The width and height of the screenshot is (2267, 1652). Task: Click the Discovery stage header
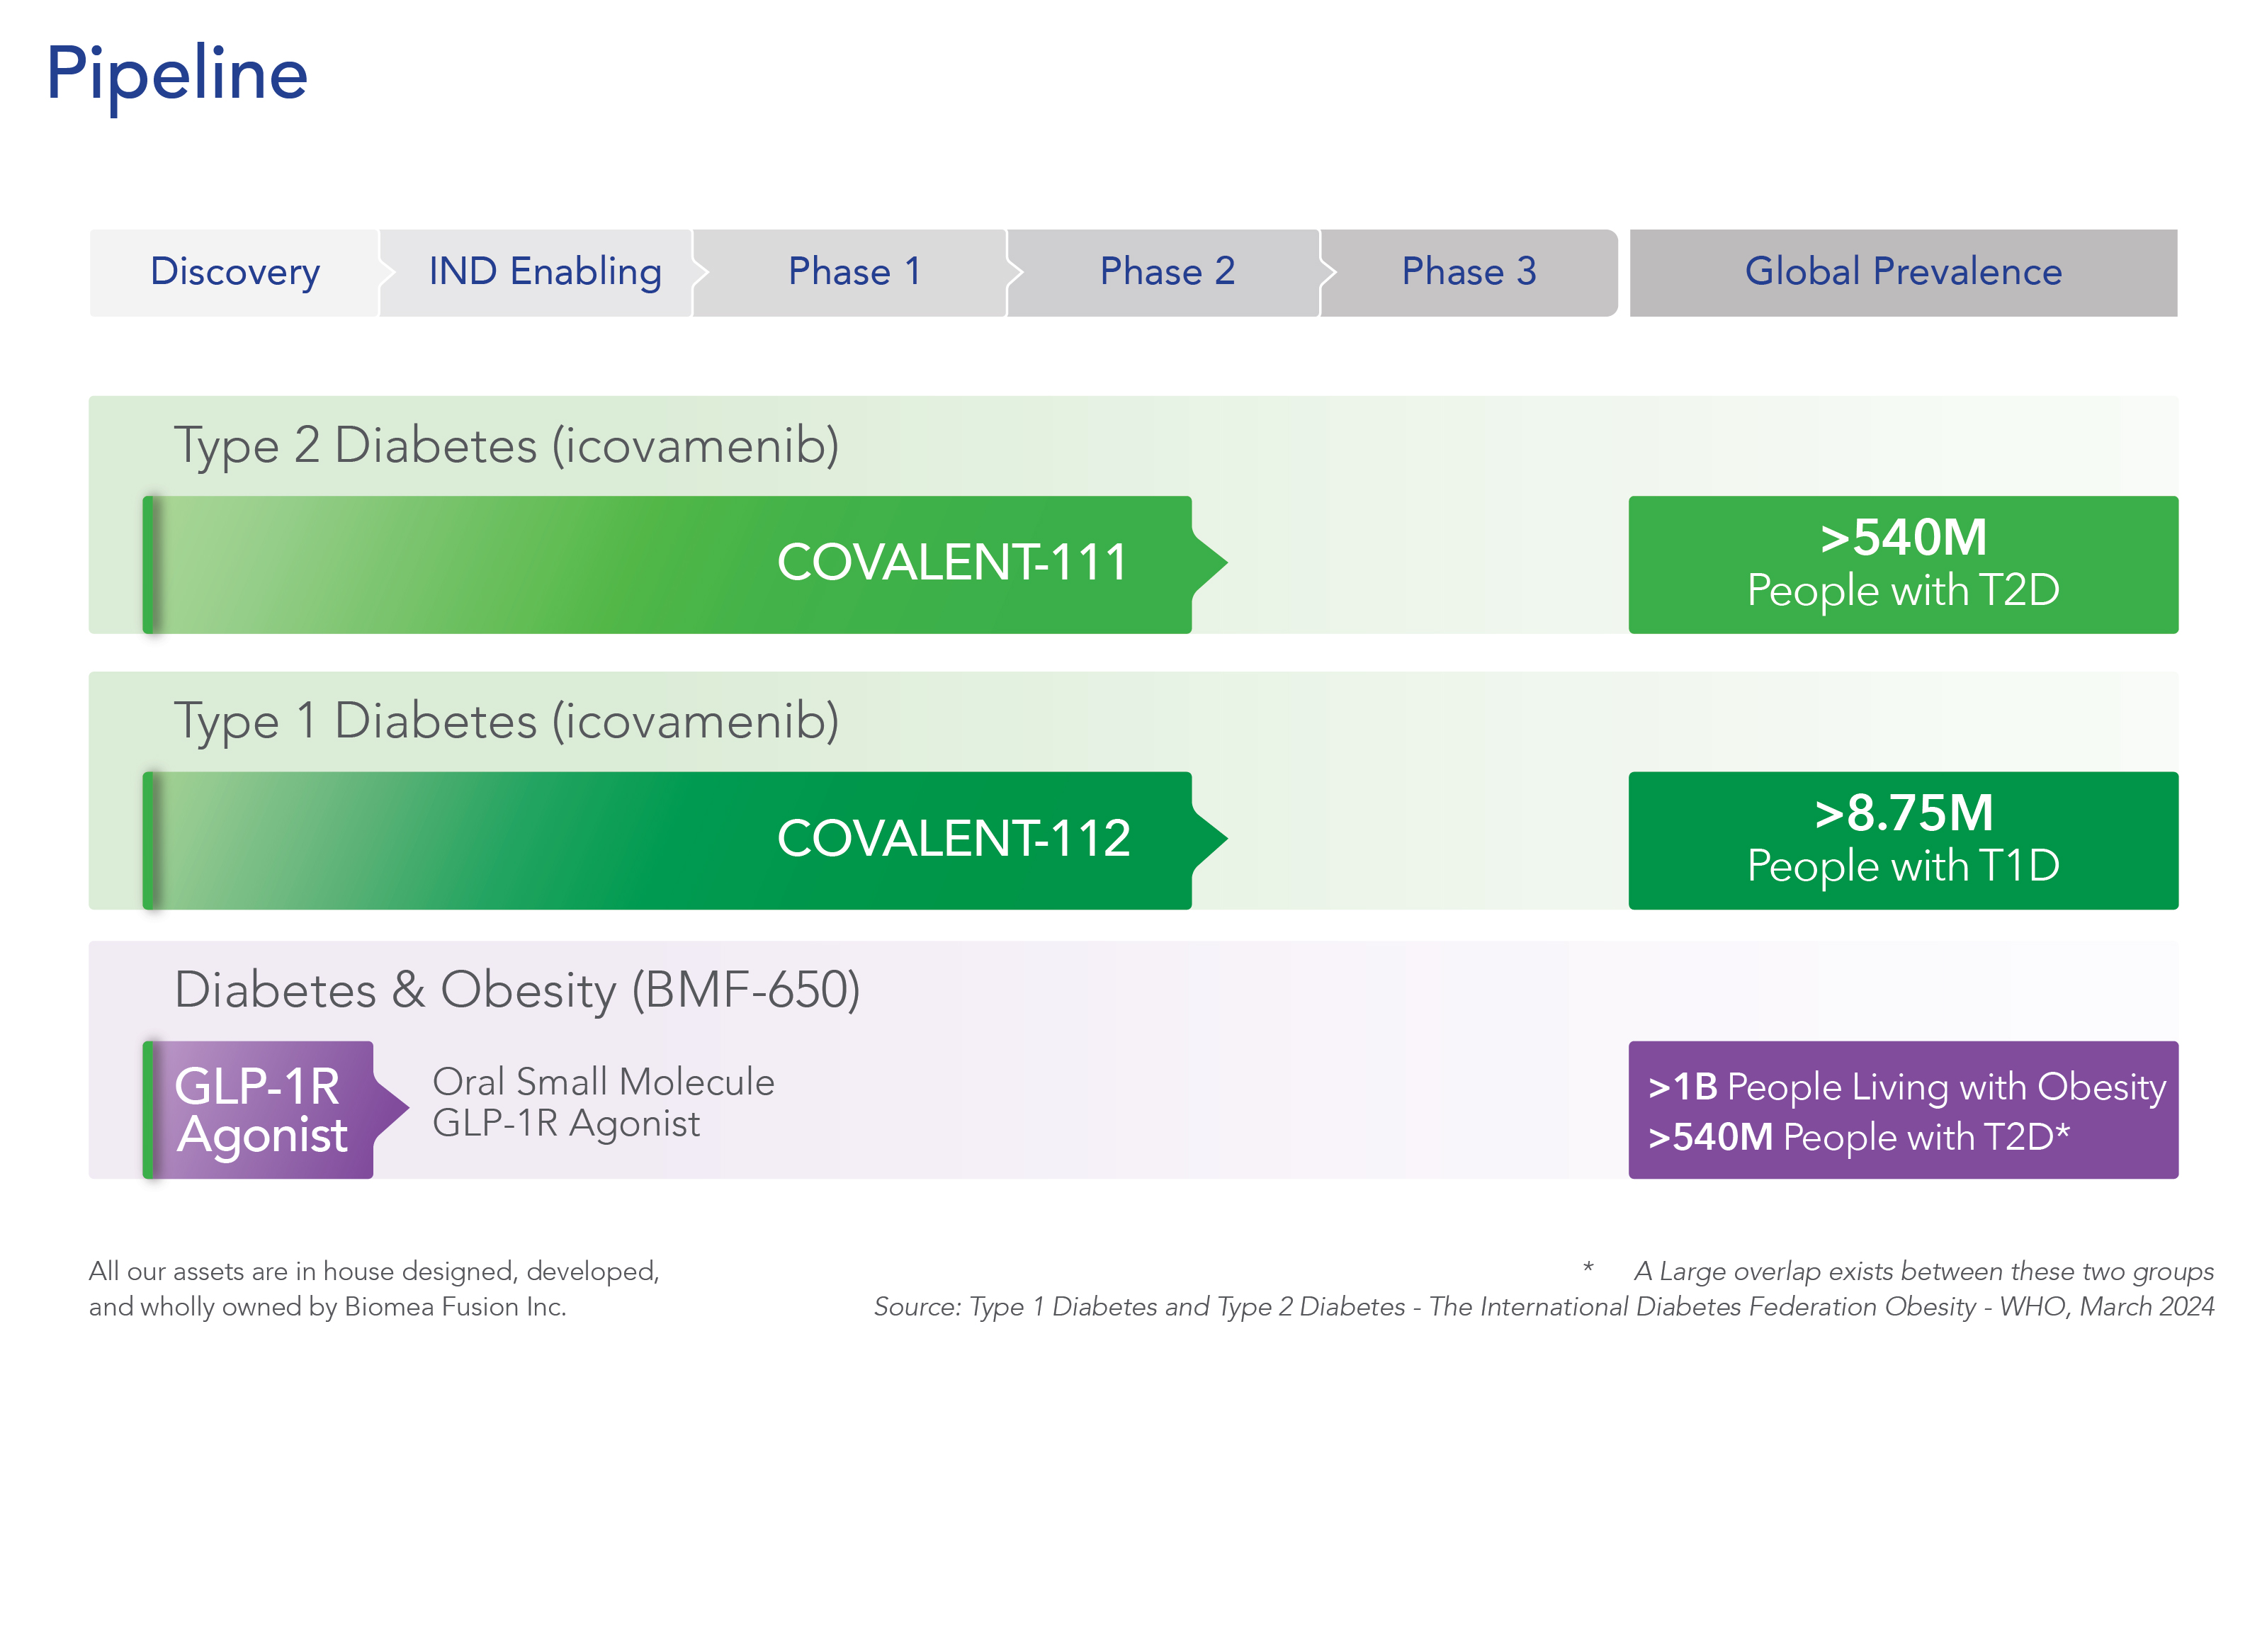235,272
